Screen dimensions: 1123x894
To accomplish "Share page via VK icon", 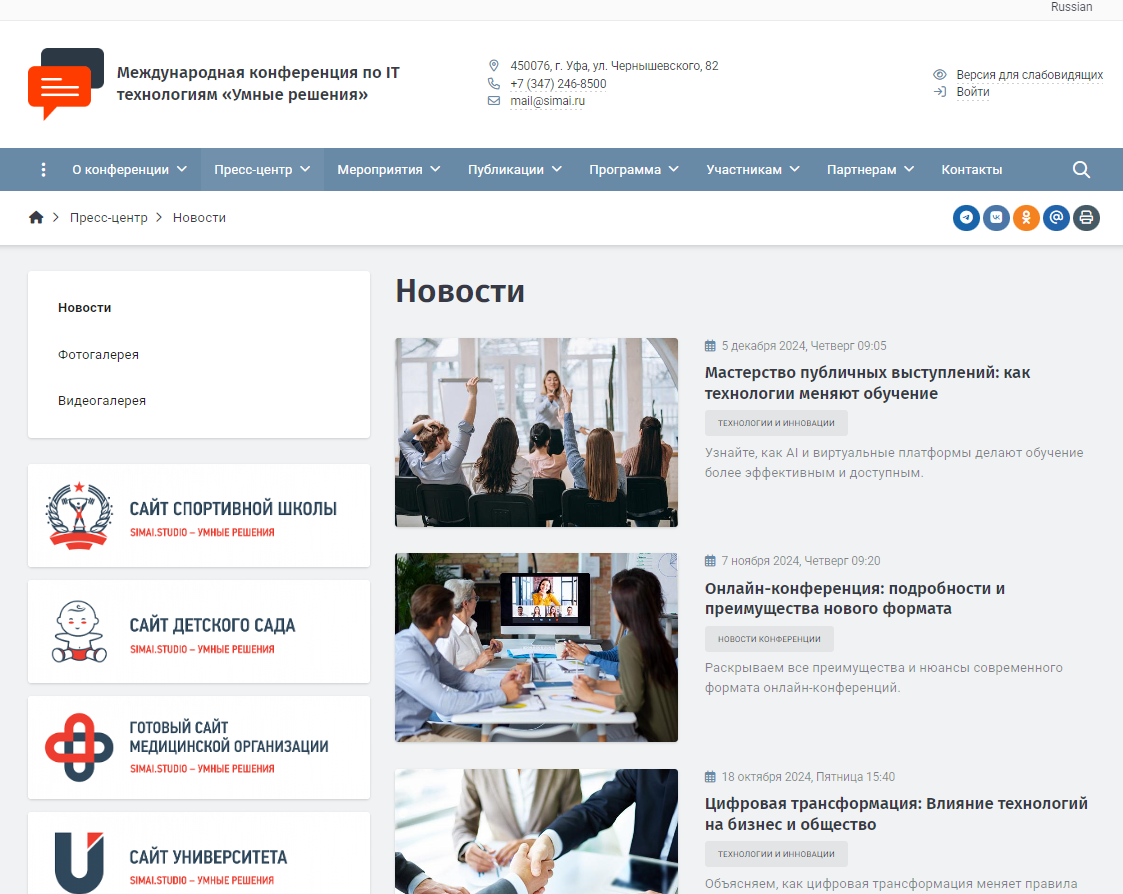I will tap(996, 218).
